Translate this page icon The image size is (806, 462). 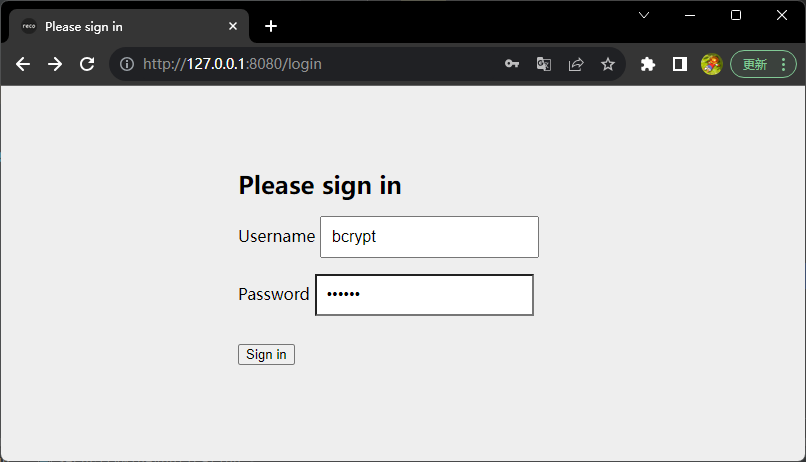pyautogui.click(x=544, y=64)
